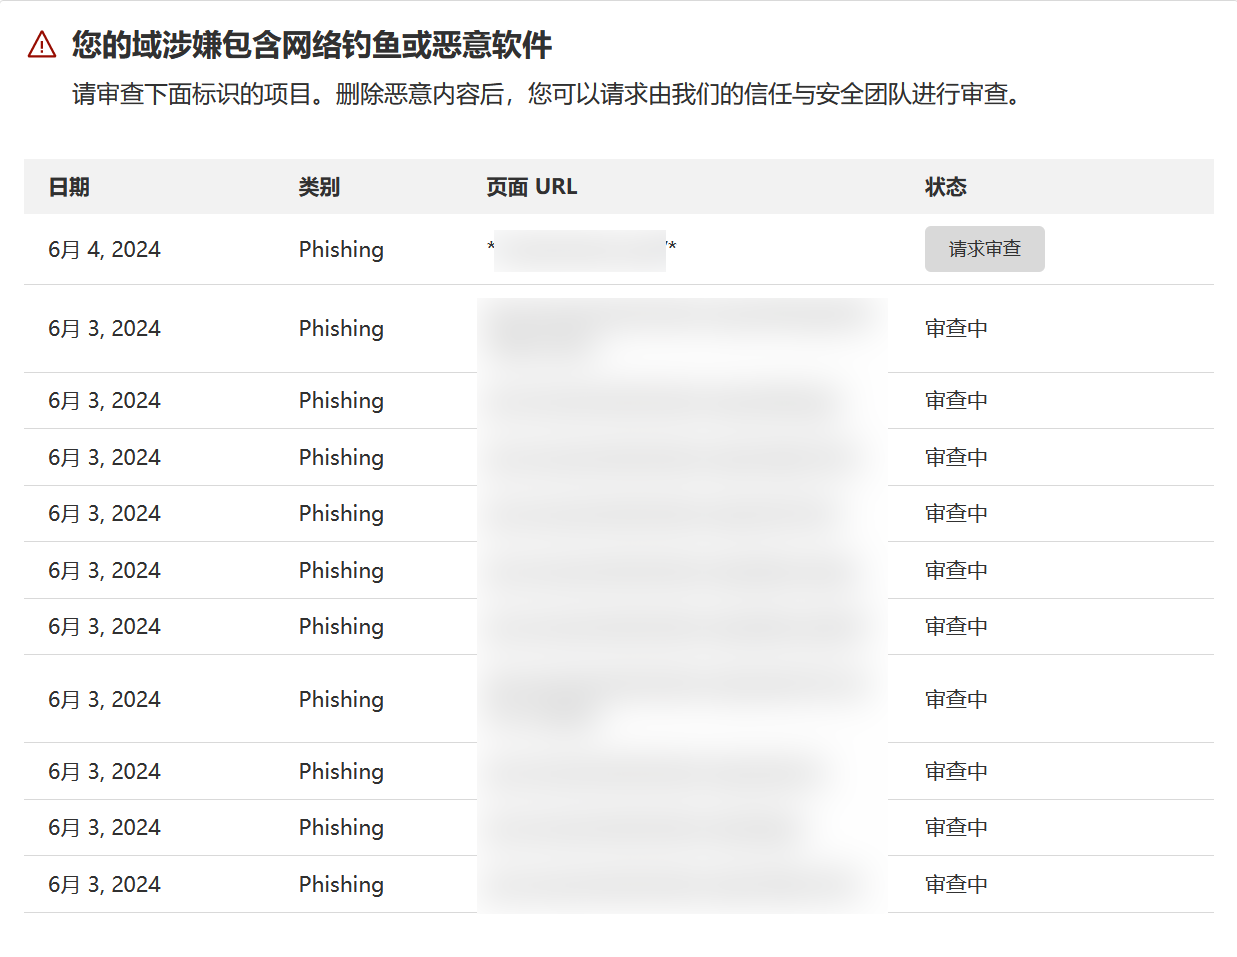This screenshot has height=957, width=1237.
Task: Click 审查中 status in the first 6月 3 row
Action: point(956,329)
